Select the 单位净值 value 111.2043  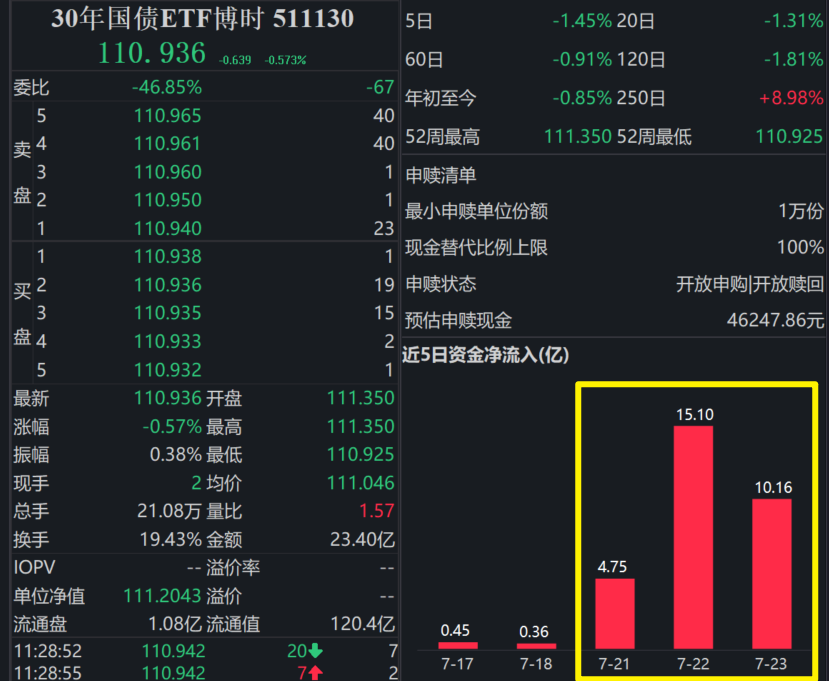(x=162, y=596)
